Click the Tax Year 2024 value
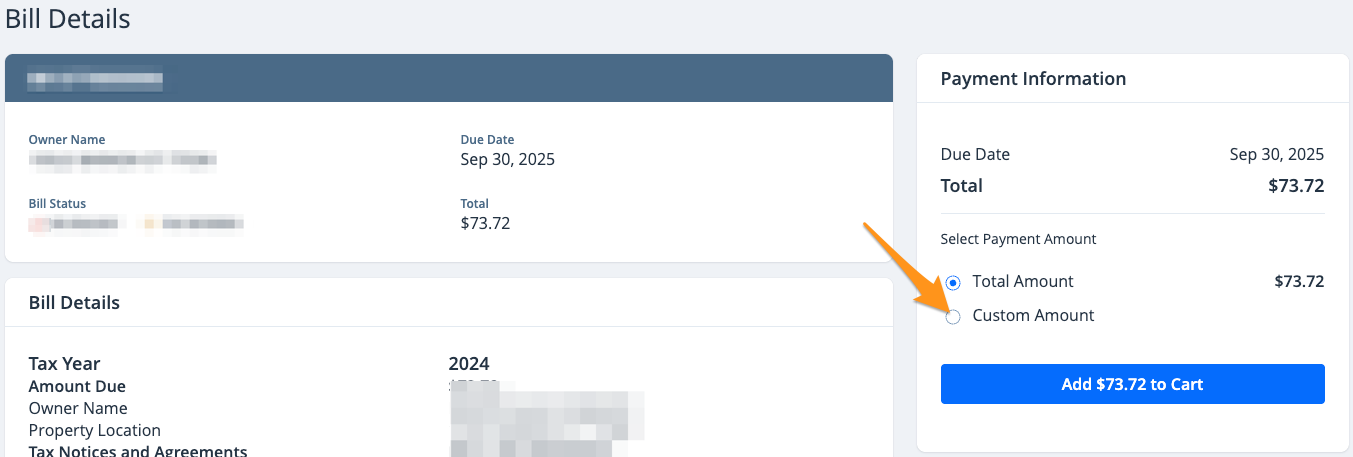This screenshot has width=1353, height=457. 469,364
